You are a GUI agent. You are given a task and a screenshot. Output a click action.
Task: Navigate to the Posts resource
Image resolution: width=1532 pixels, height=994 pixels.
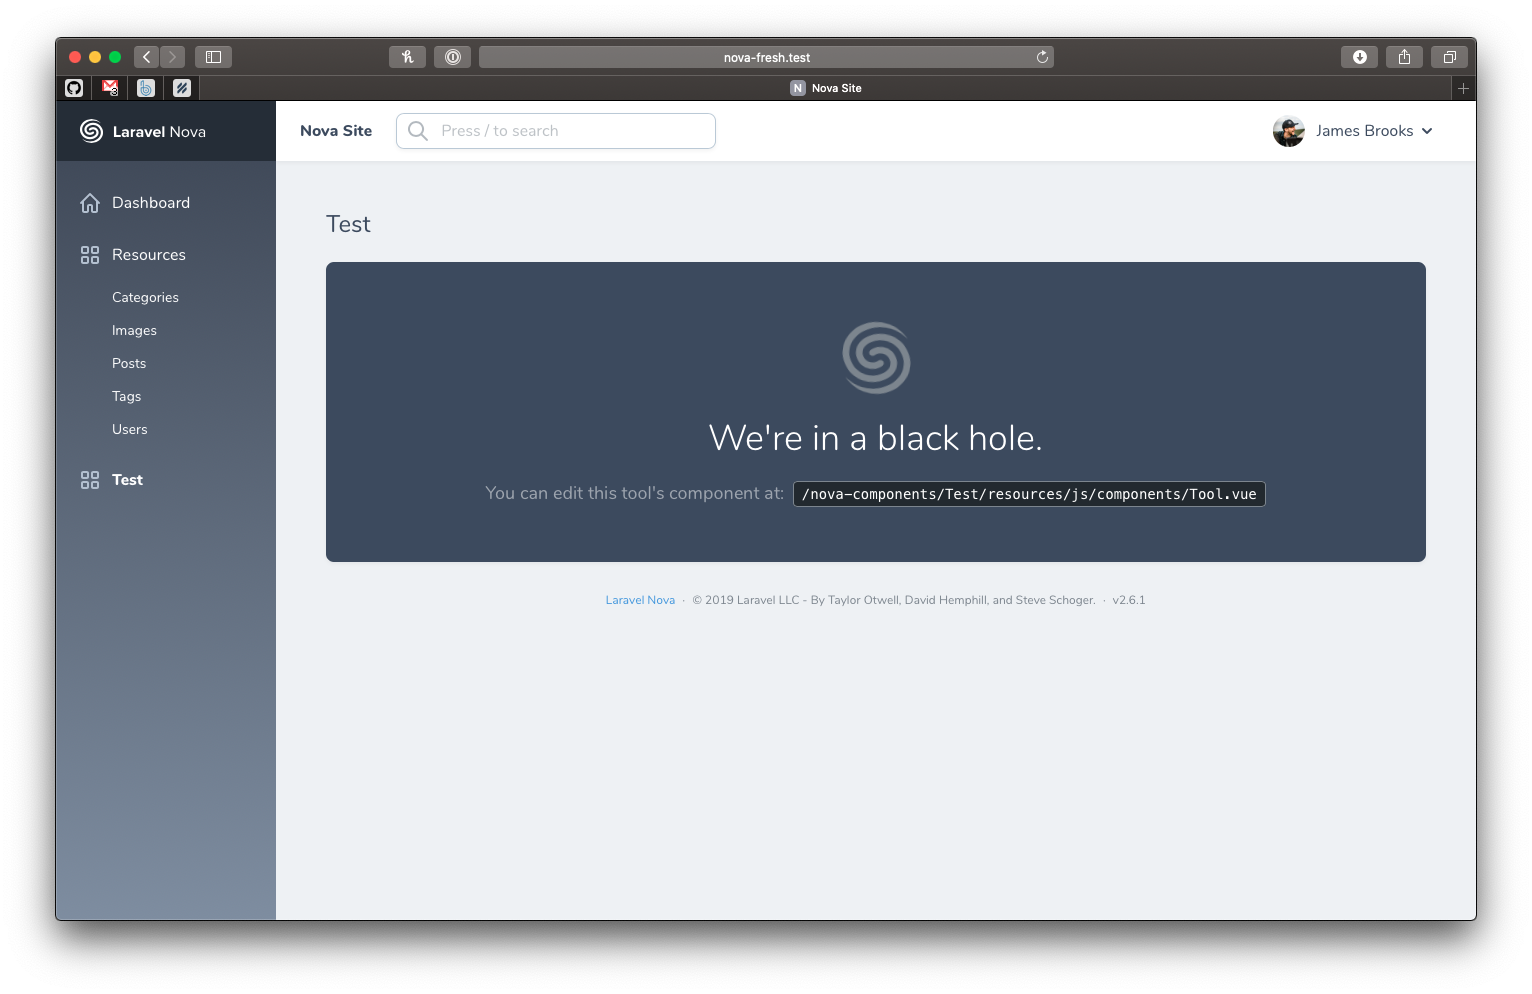coord(129,363)
